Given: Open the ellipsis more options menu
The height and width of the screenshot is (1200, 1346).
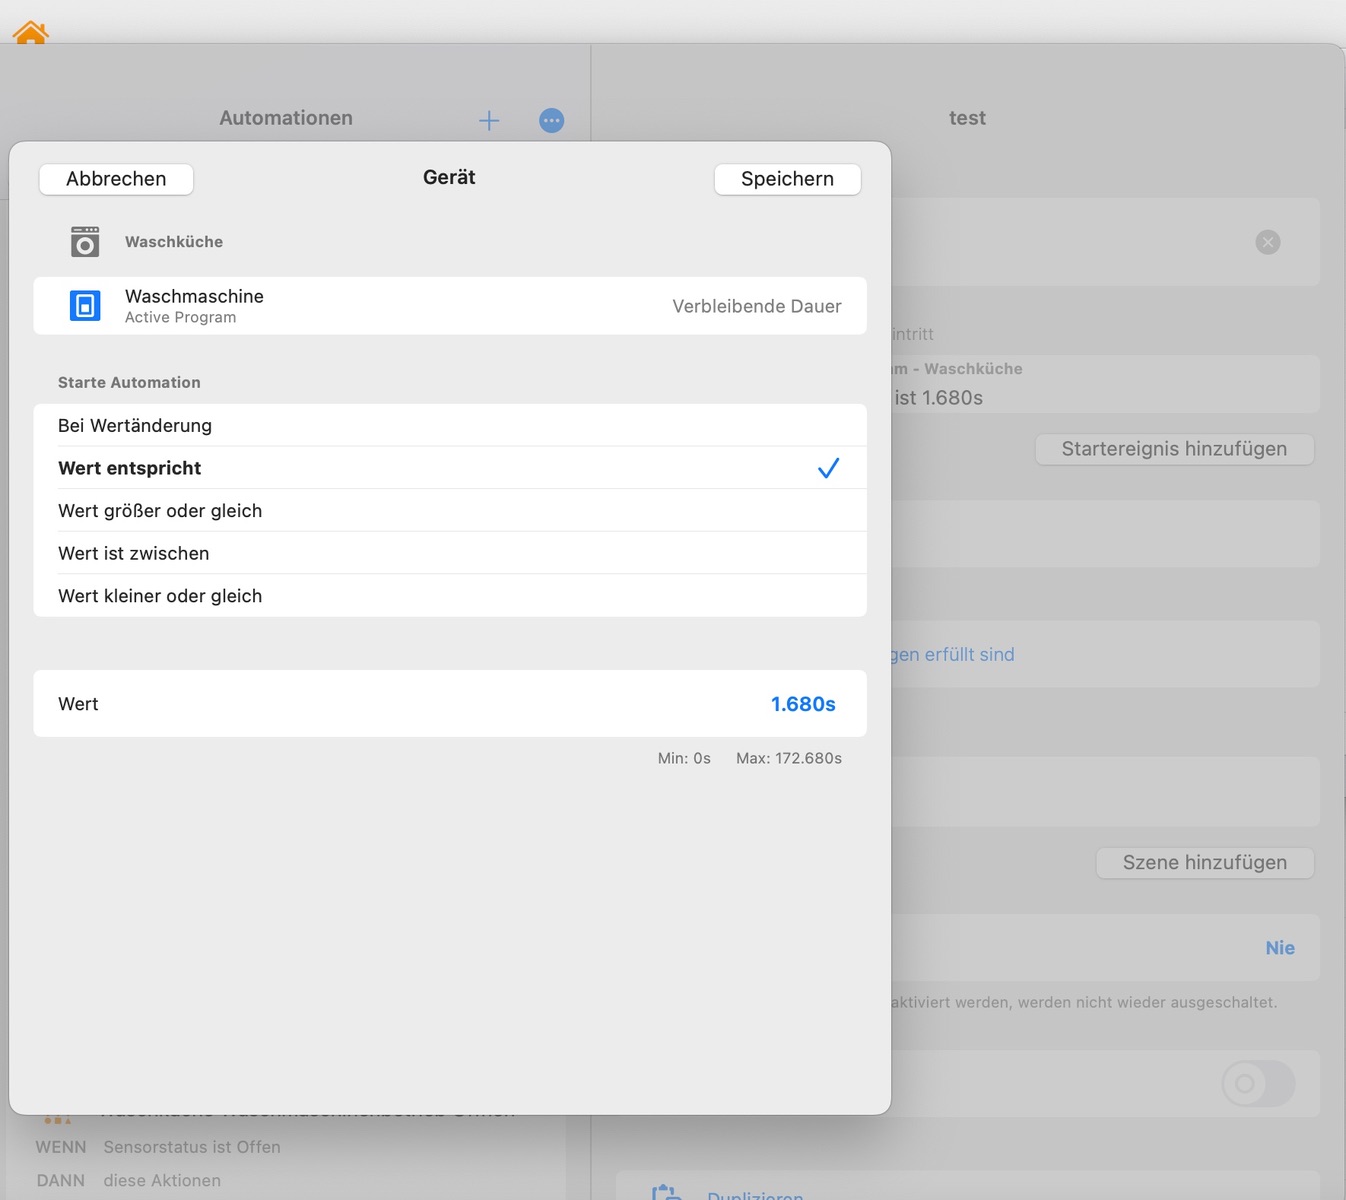Looking at the screenshot, I should [x=551, y=121].
